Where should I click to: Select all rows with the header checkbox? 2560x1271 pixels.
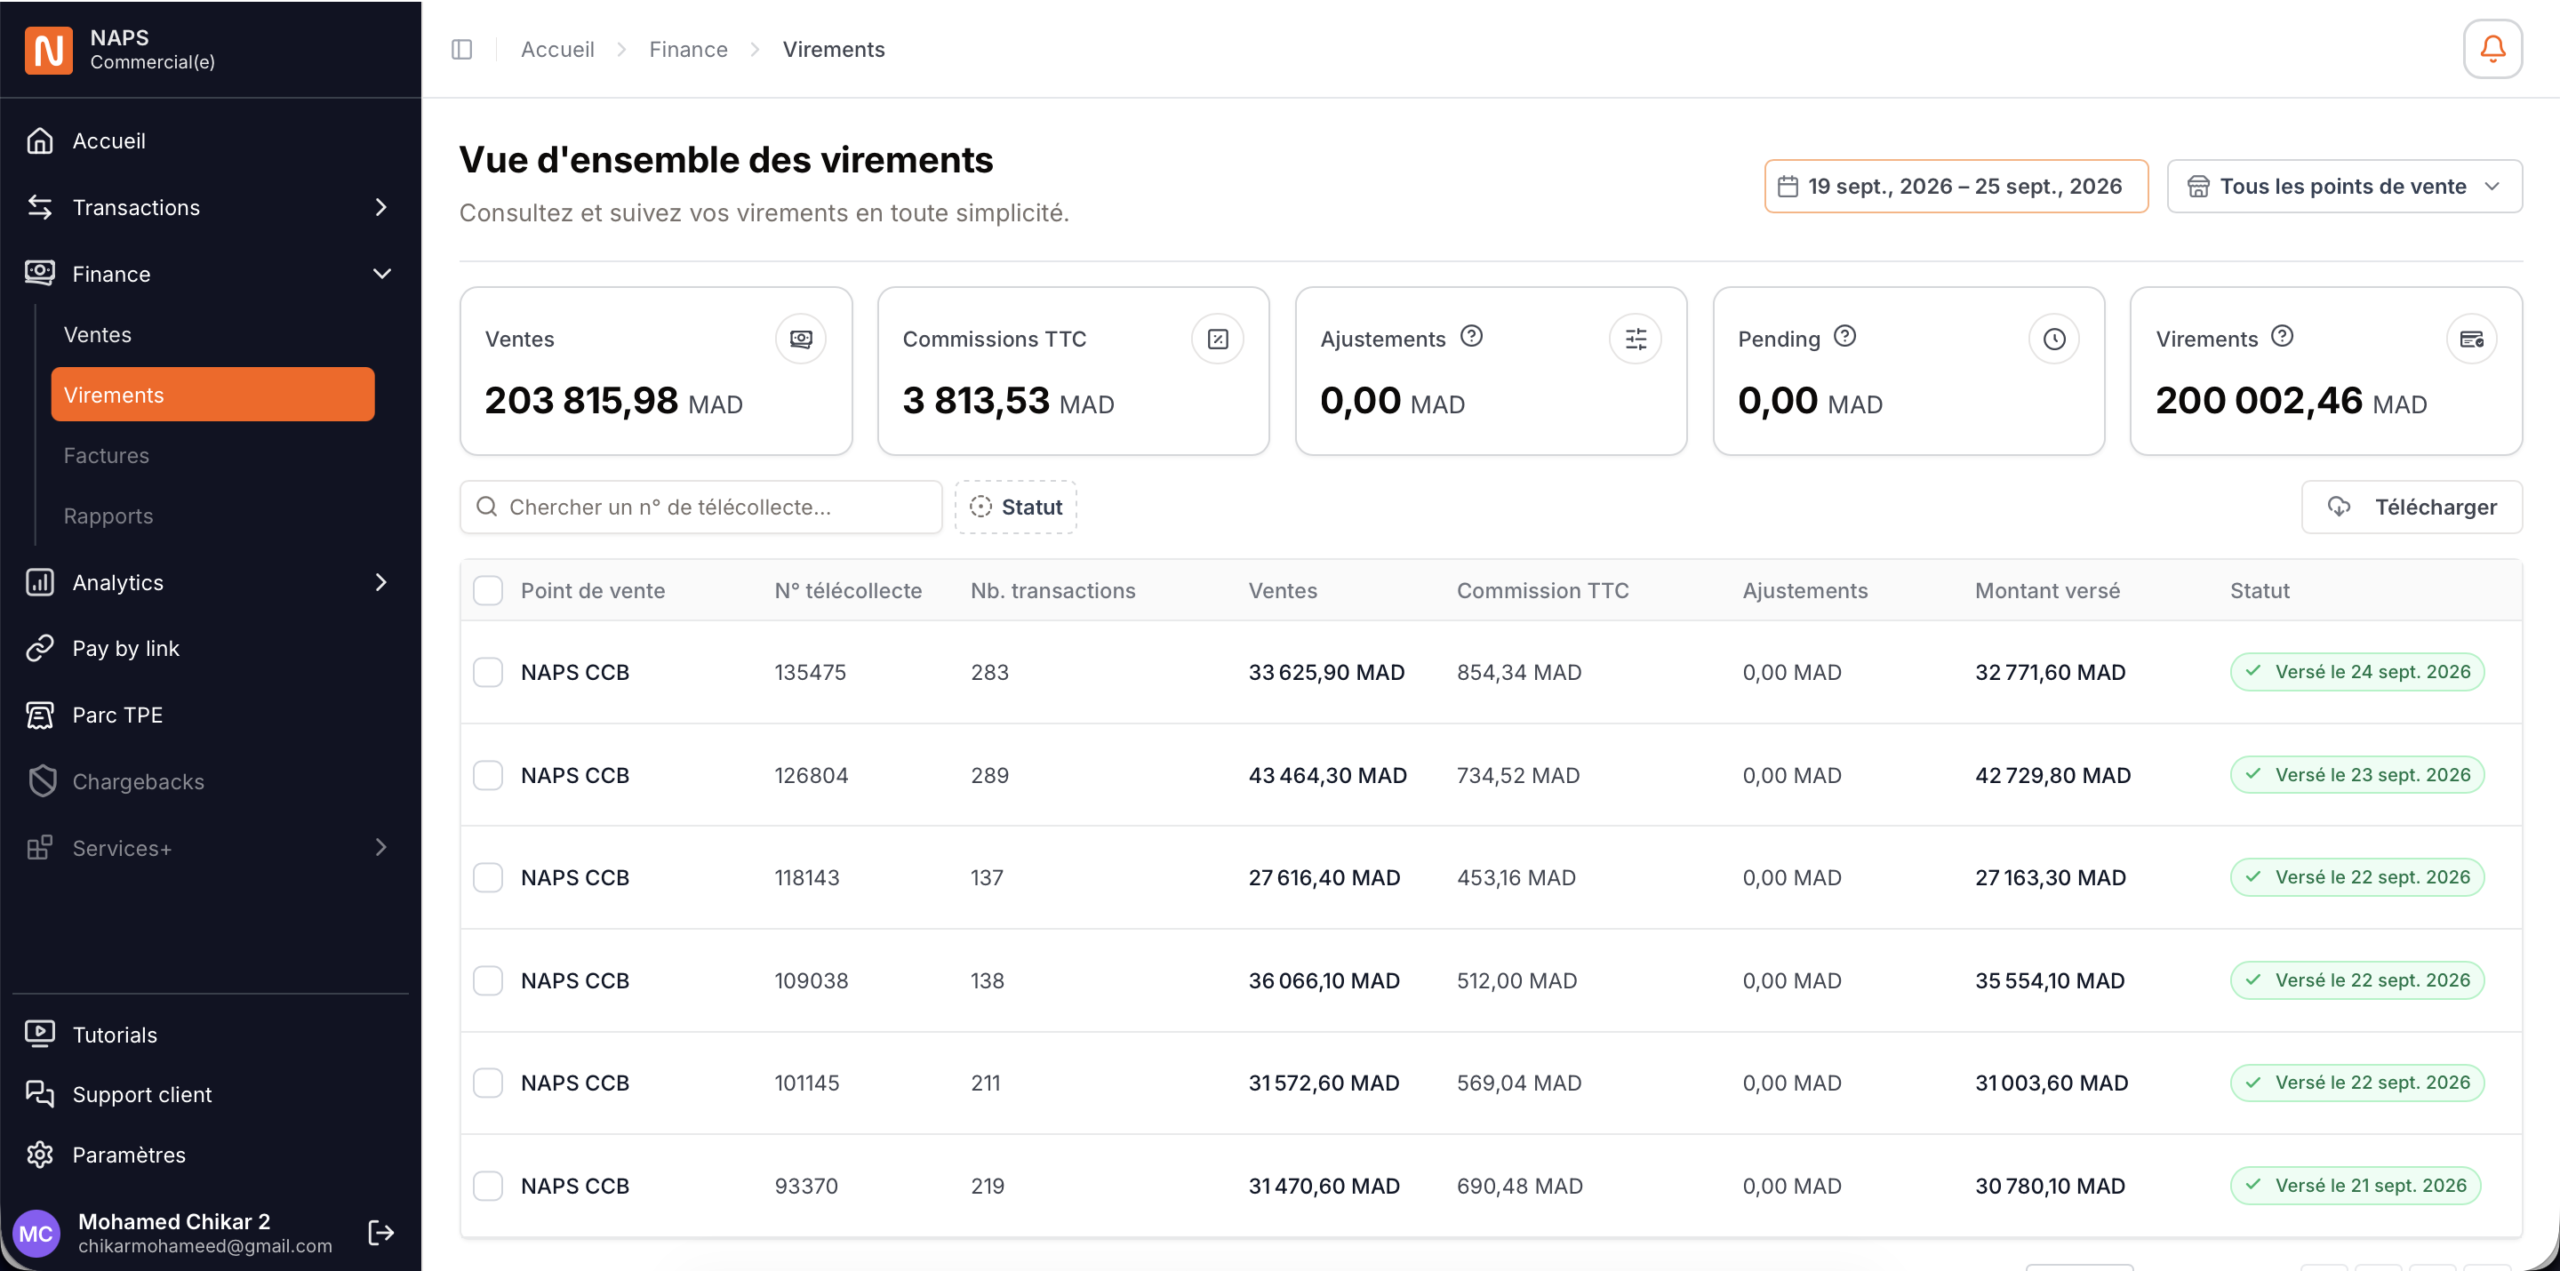pyautogui.click(x=488, y=590)
